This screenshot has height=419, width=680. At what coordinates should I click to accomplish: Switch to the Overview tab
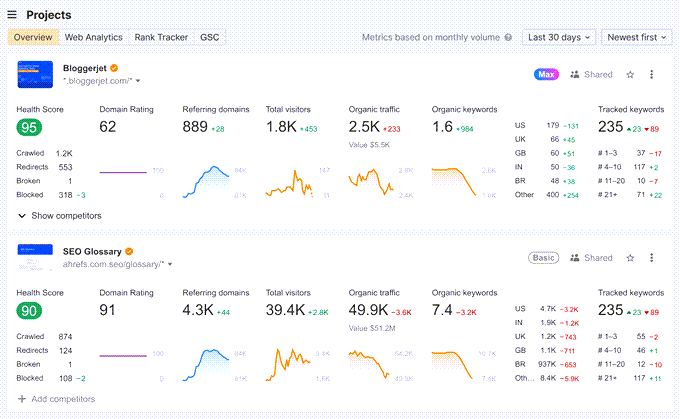33,37
